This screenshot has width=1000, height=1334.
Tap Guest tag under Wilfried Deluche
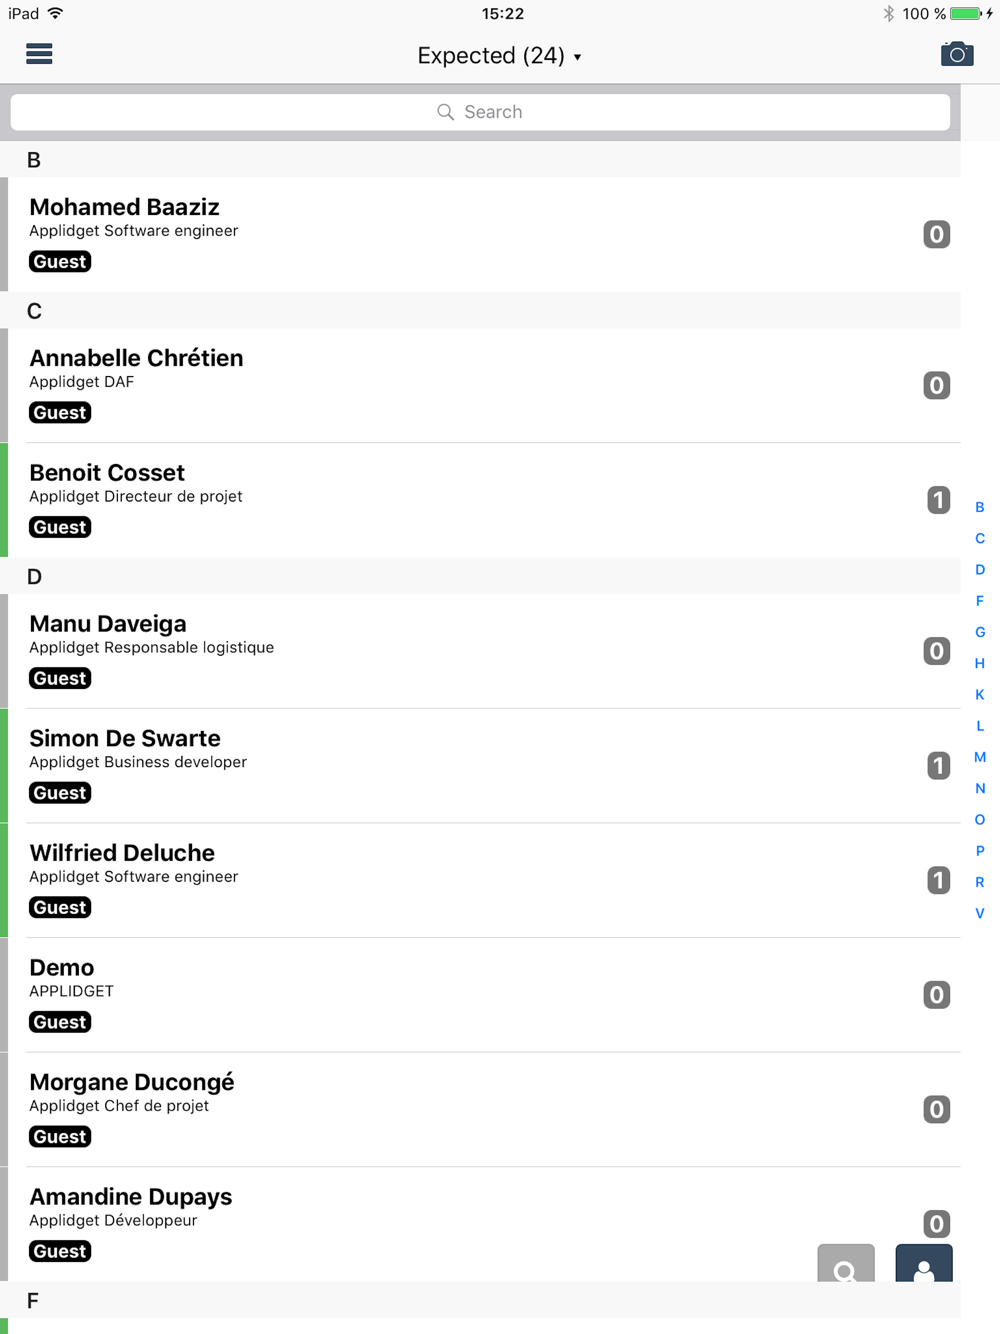[60, 907]
